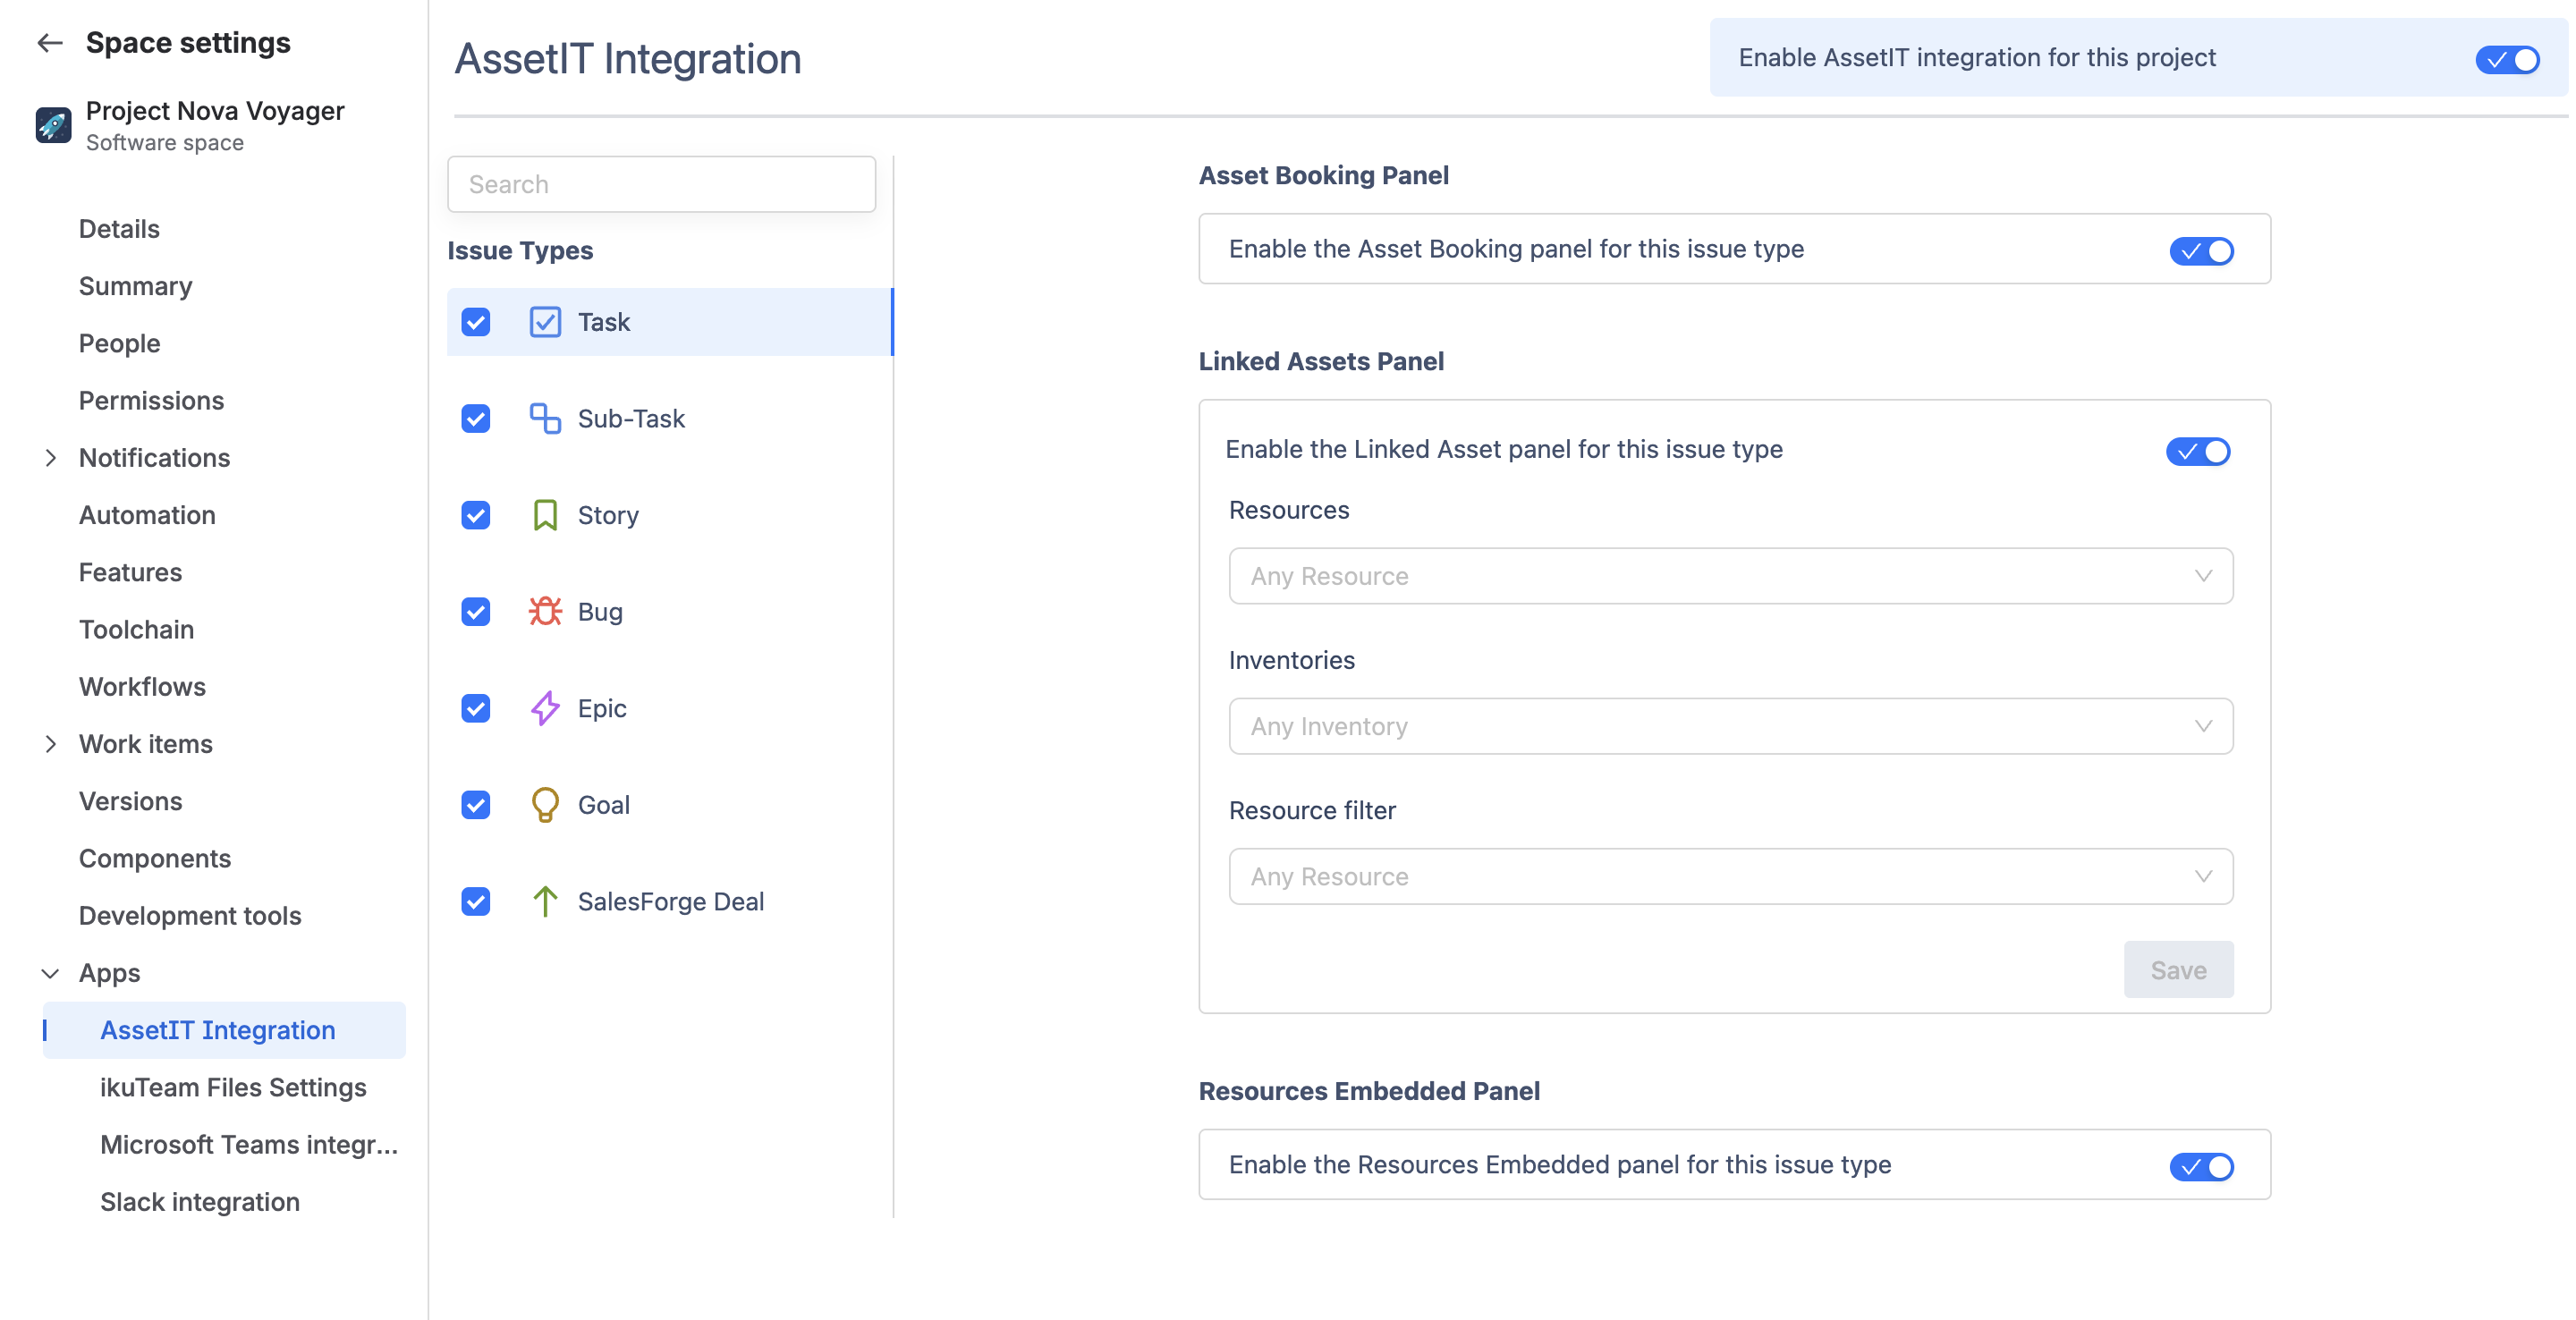The image size is (2576, 1320).
Task: Select the SalesForge Deal arrow icon
Action: coord(544,901)
